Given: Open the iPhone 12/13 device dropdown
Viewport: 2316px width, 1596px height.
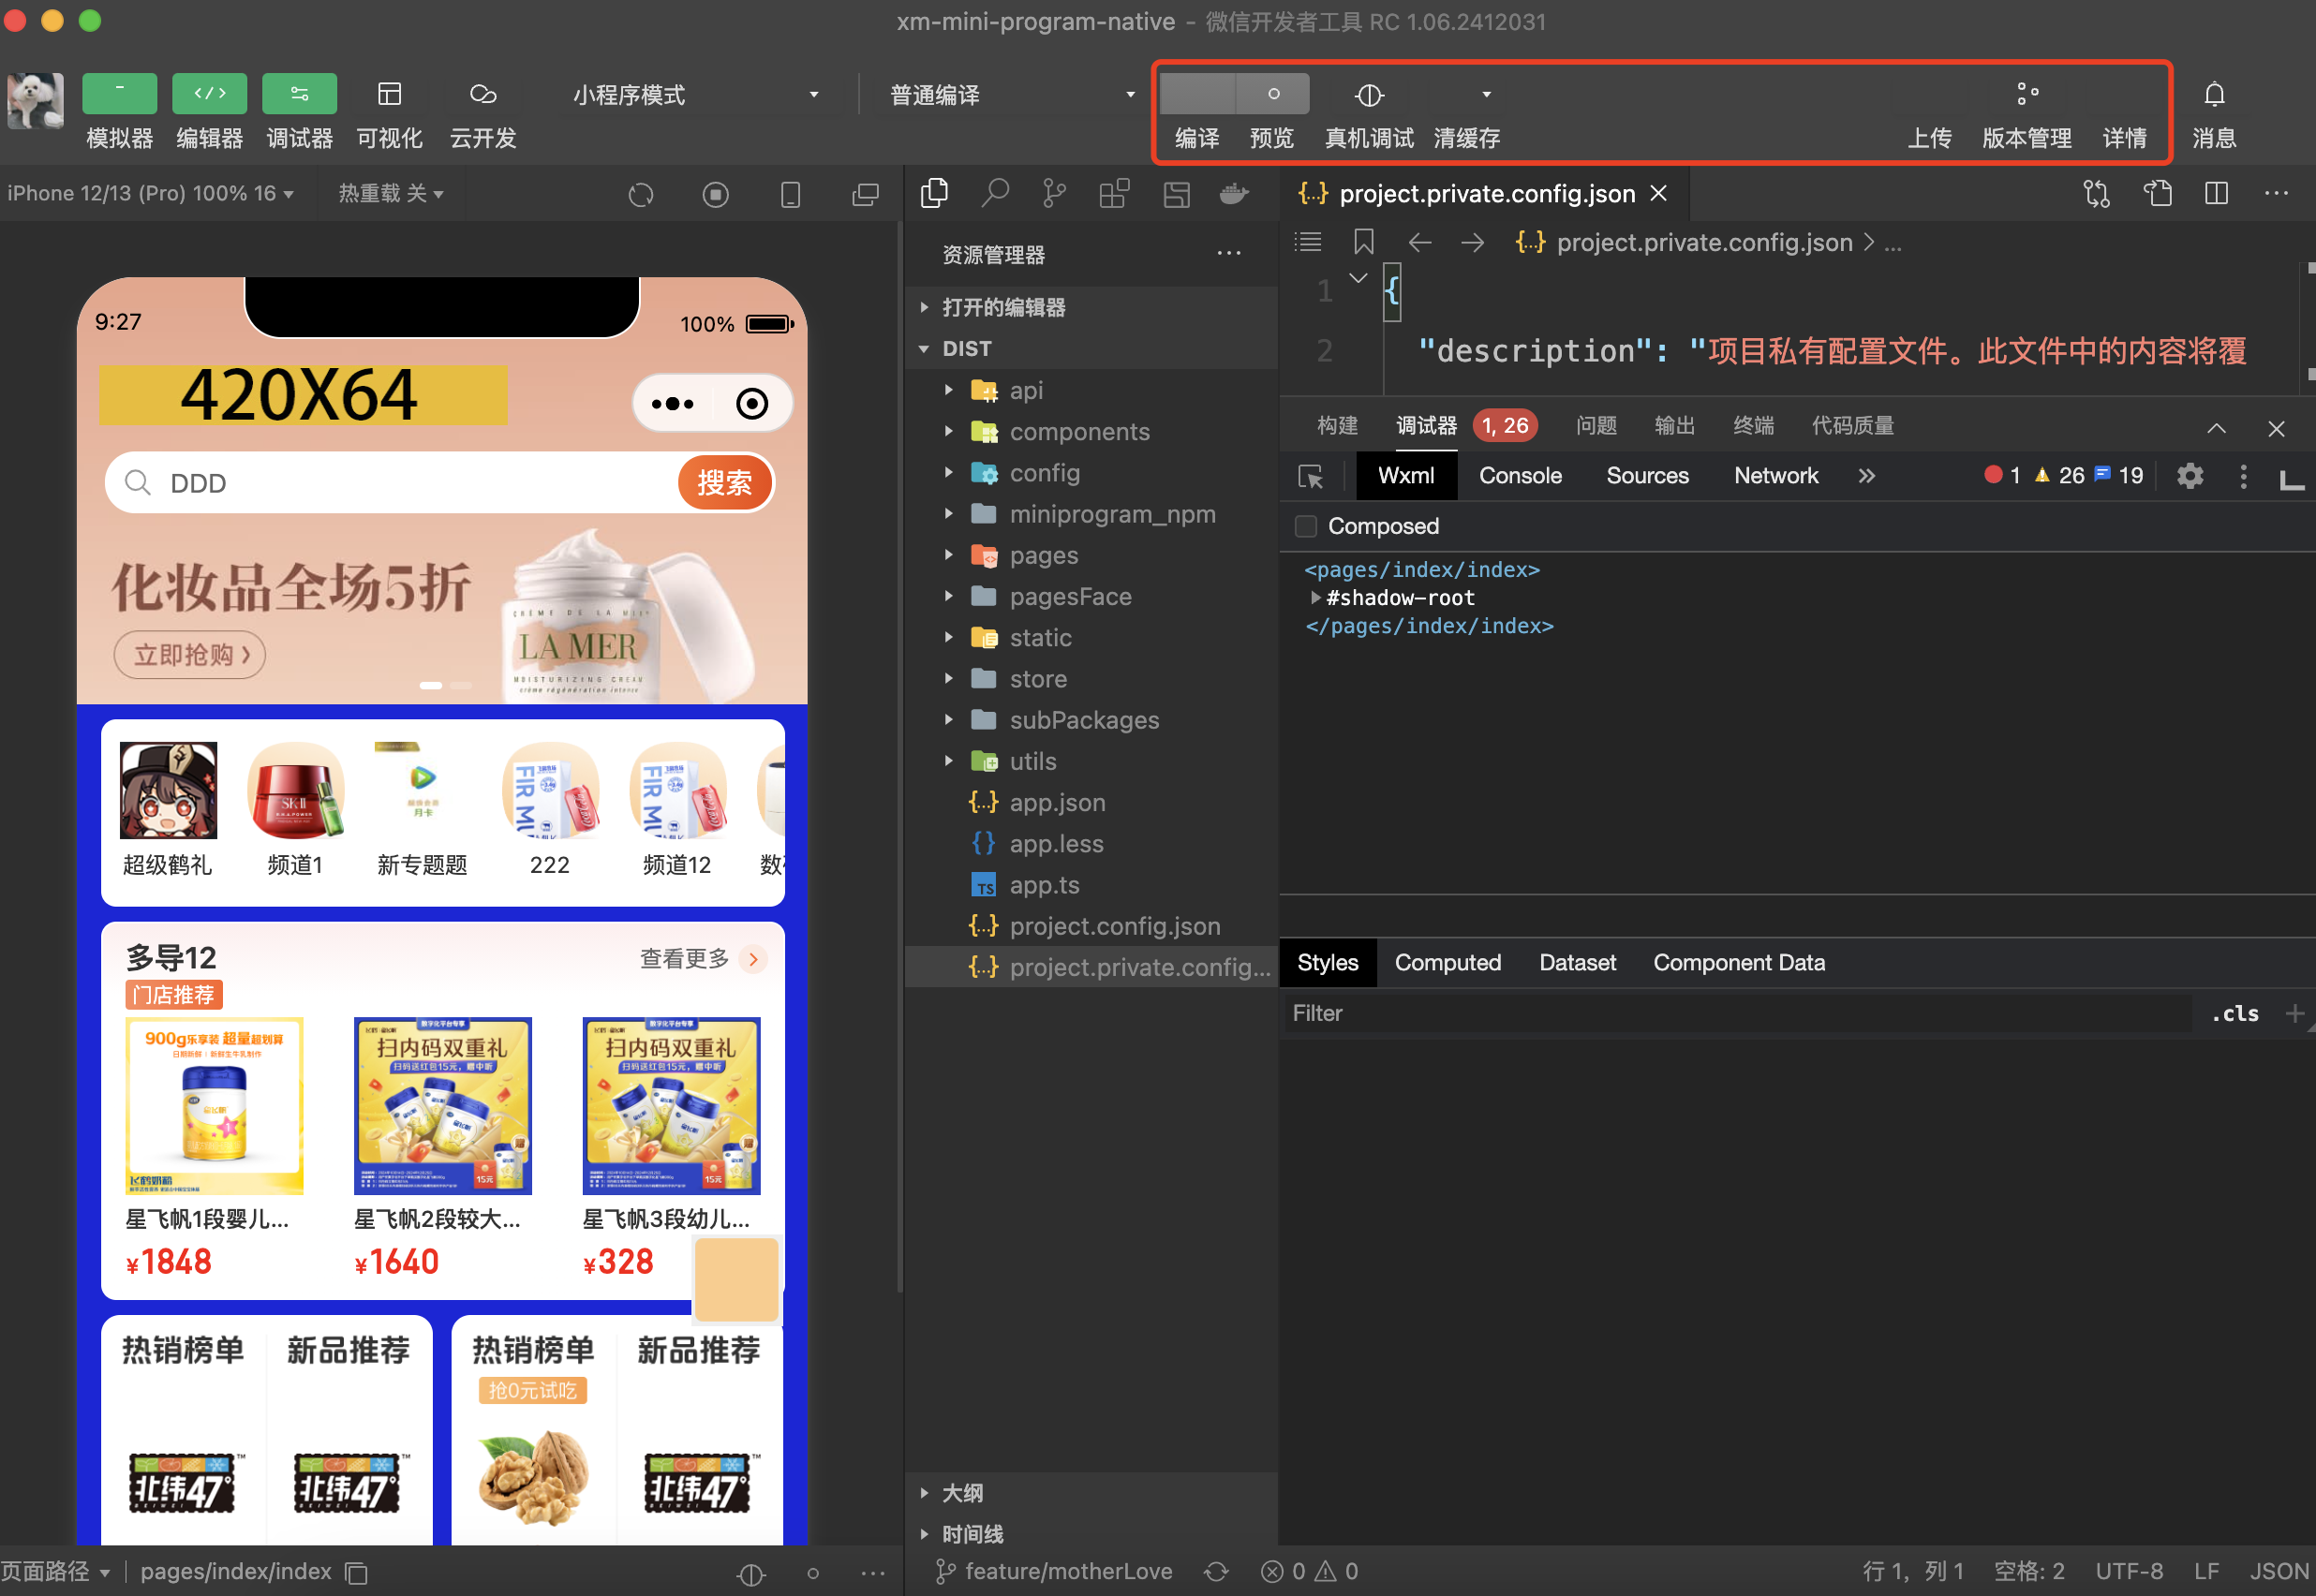Looking at the screenshot, I should [x=150, y=193].
